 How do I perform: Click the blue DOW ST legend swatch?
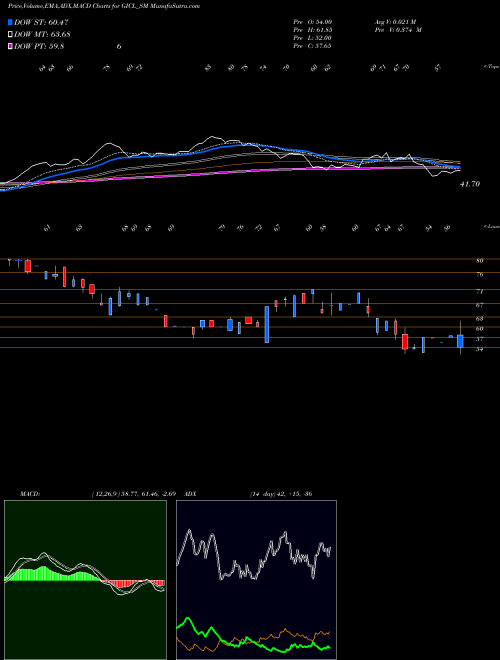pos(11,22)
